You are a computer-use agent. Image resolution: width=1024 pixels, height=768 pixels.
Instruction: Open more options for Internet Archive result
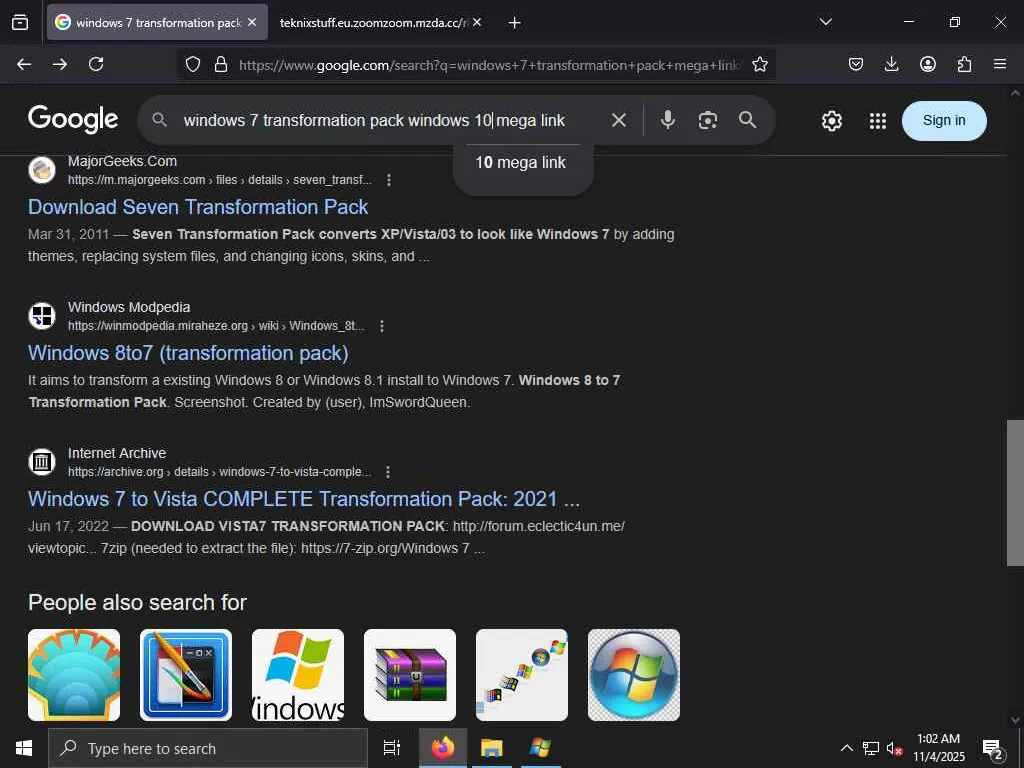[x=388, y=472]
